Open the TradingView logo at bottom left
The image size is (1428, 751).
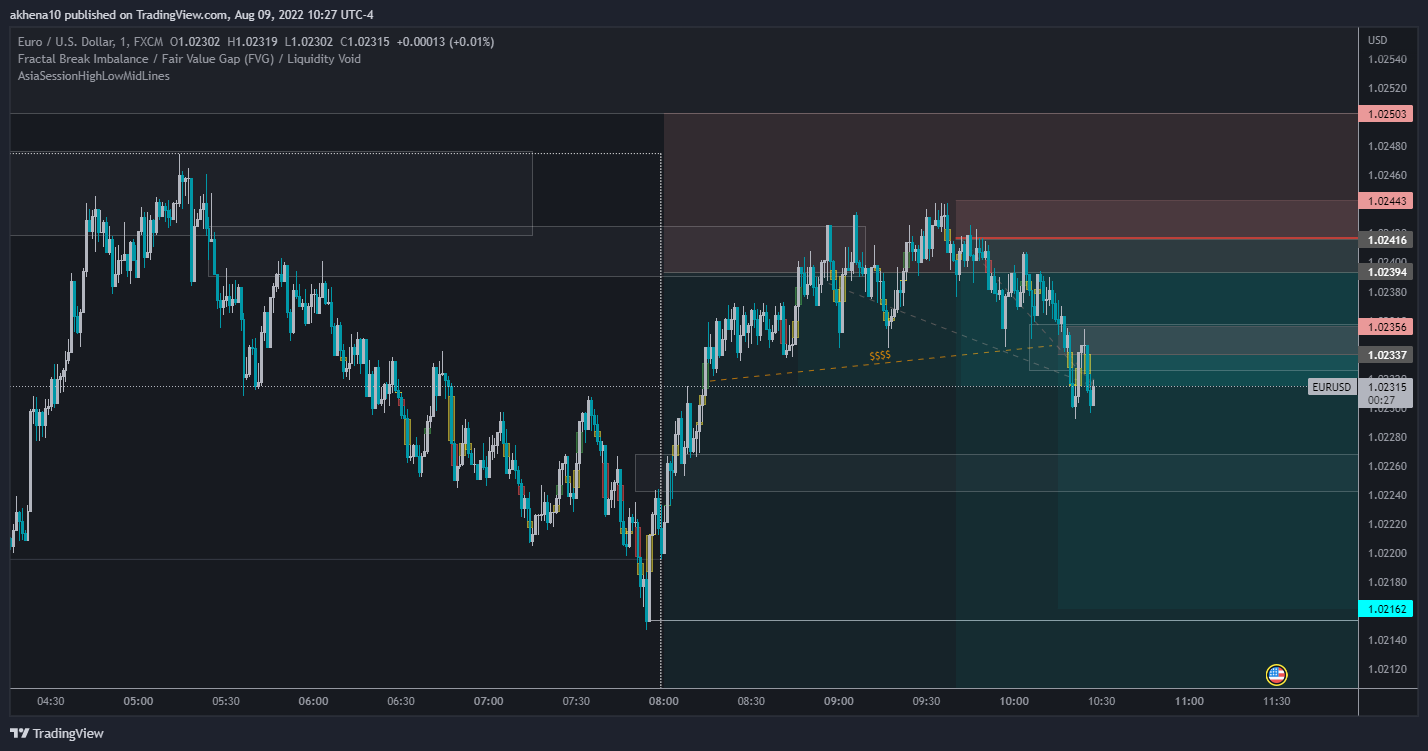click(57, 733)
